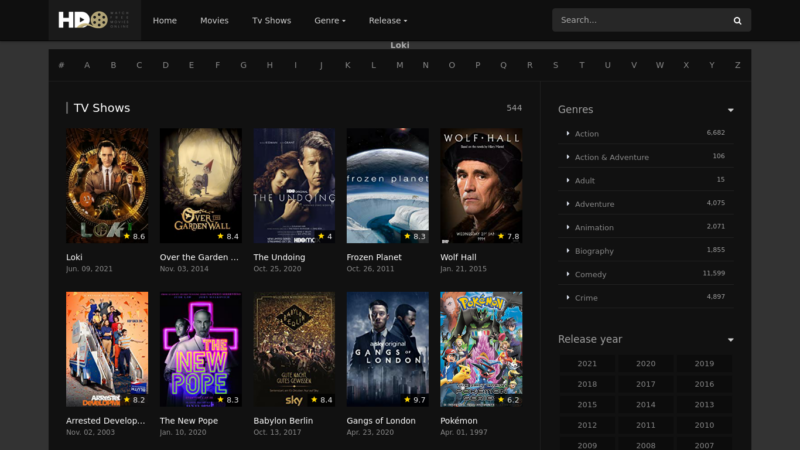Screen dimensions: 800x450
Task: Open the Wolf Hall poster
Action: (481, 185)
